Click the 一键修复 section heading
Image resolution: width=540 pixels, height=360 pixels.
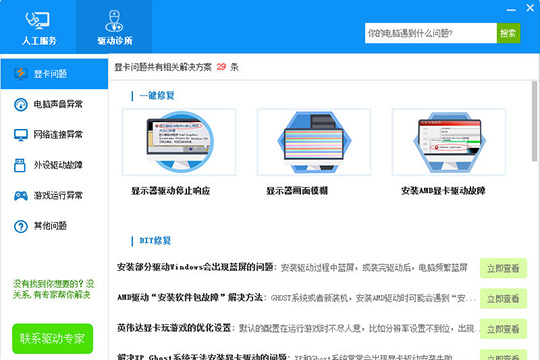coord(157,95)
